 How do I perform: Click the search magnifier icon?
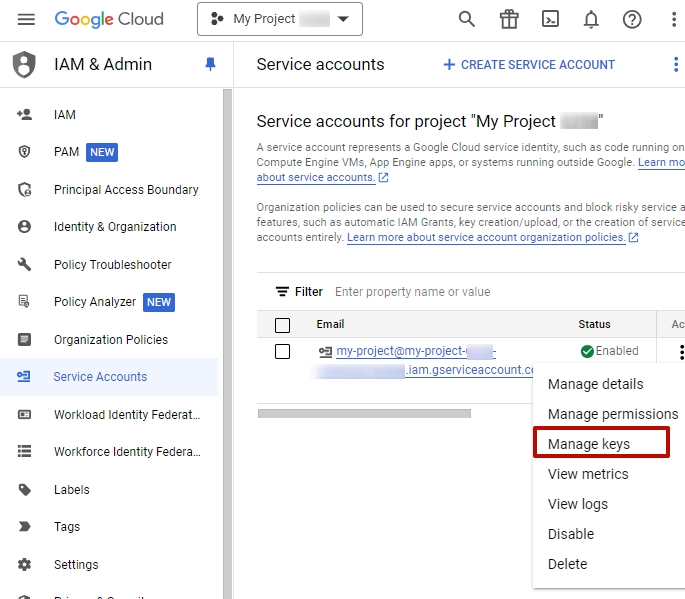(467, 19)
